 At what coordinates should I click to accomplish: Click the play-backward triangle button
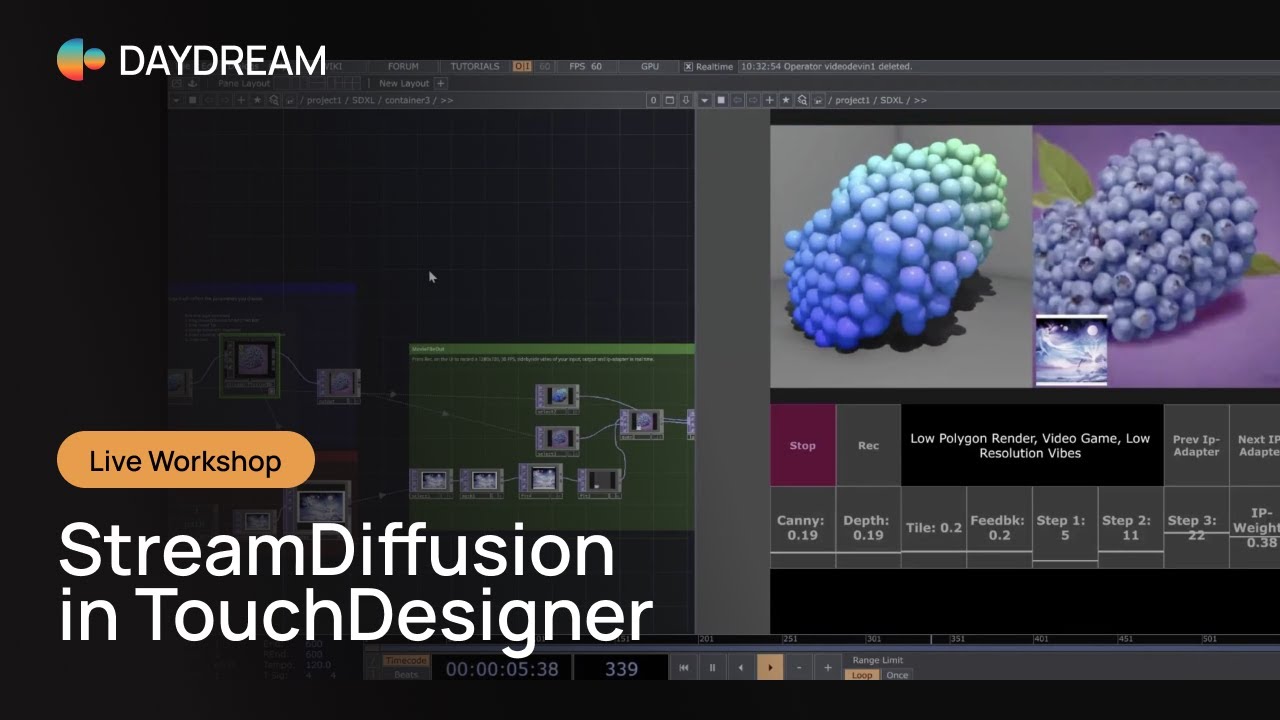coord(741,668)
